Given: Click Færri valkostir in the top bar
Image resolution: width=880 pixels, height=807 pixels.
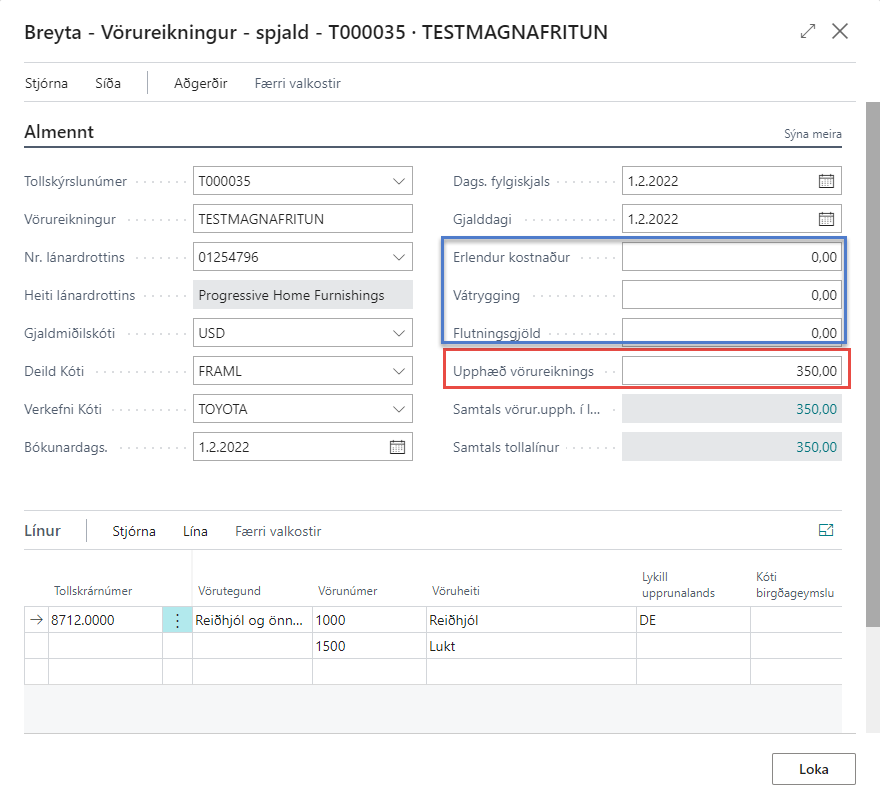Looking at the screenshot, I should [x=297, y=83].
